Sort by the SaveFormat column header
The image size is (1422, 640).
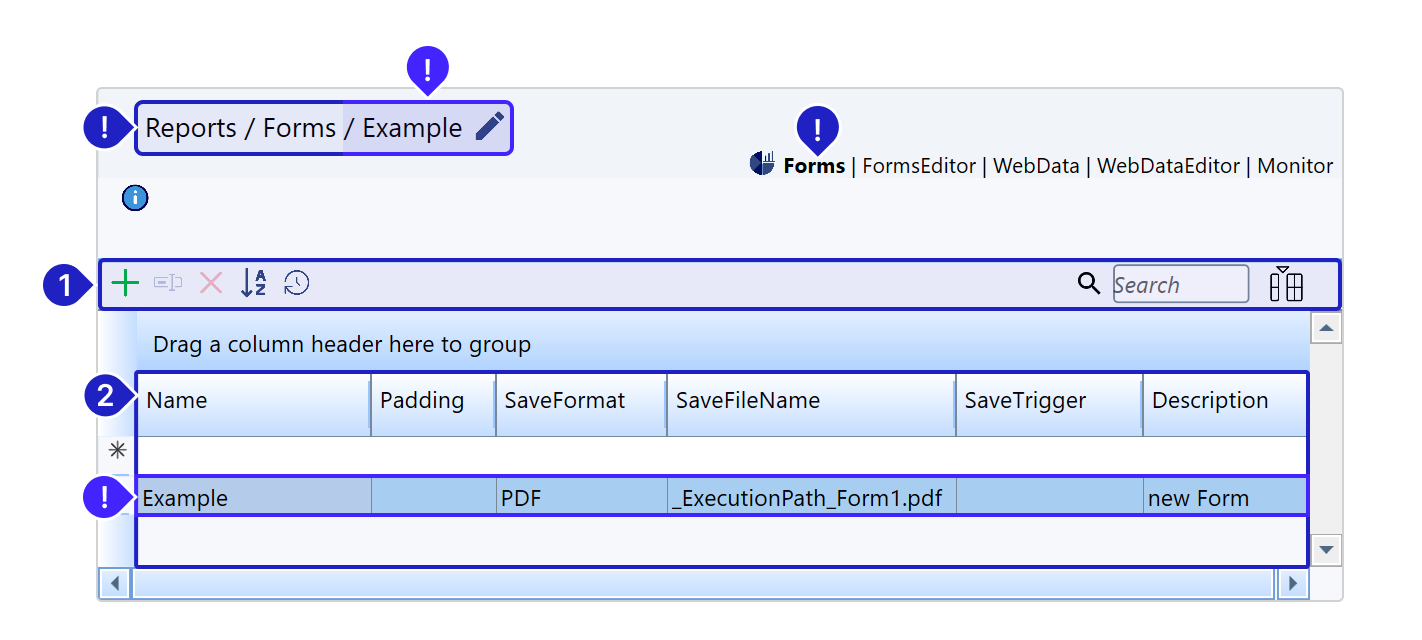(581, 405)
